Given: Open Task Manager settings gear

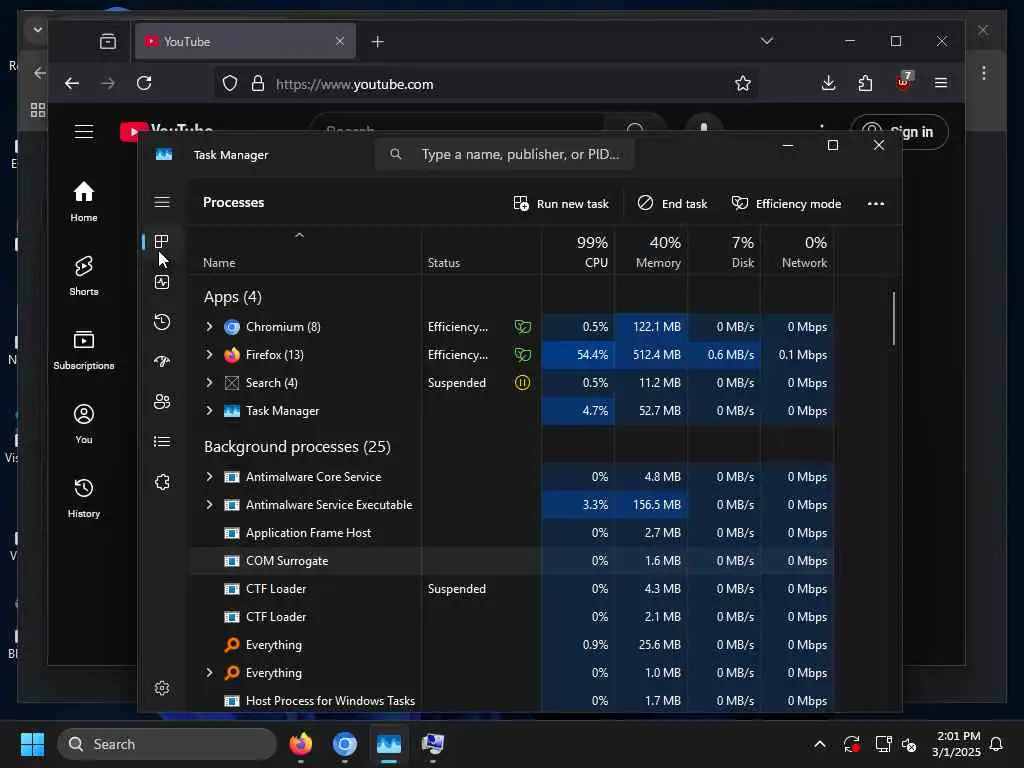Looking at the screenshot, I should [x=162, y=688].
